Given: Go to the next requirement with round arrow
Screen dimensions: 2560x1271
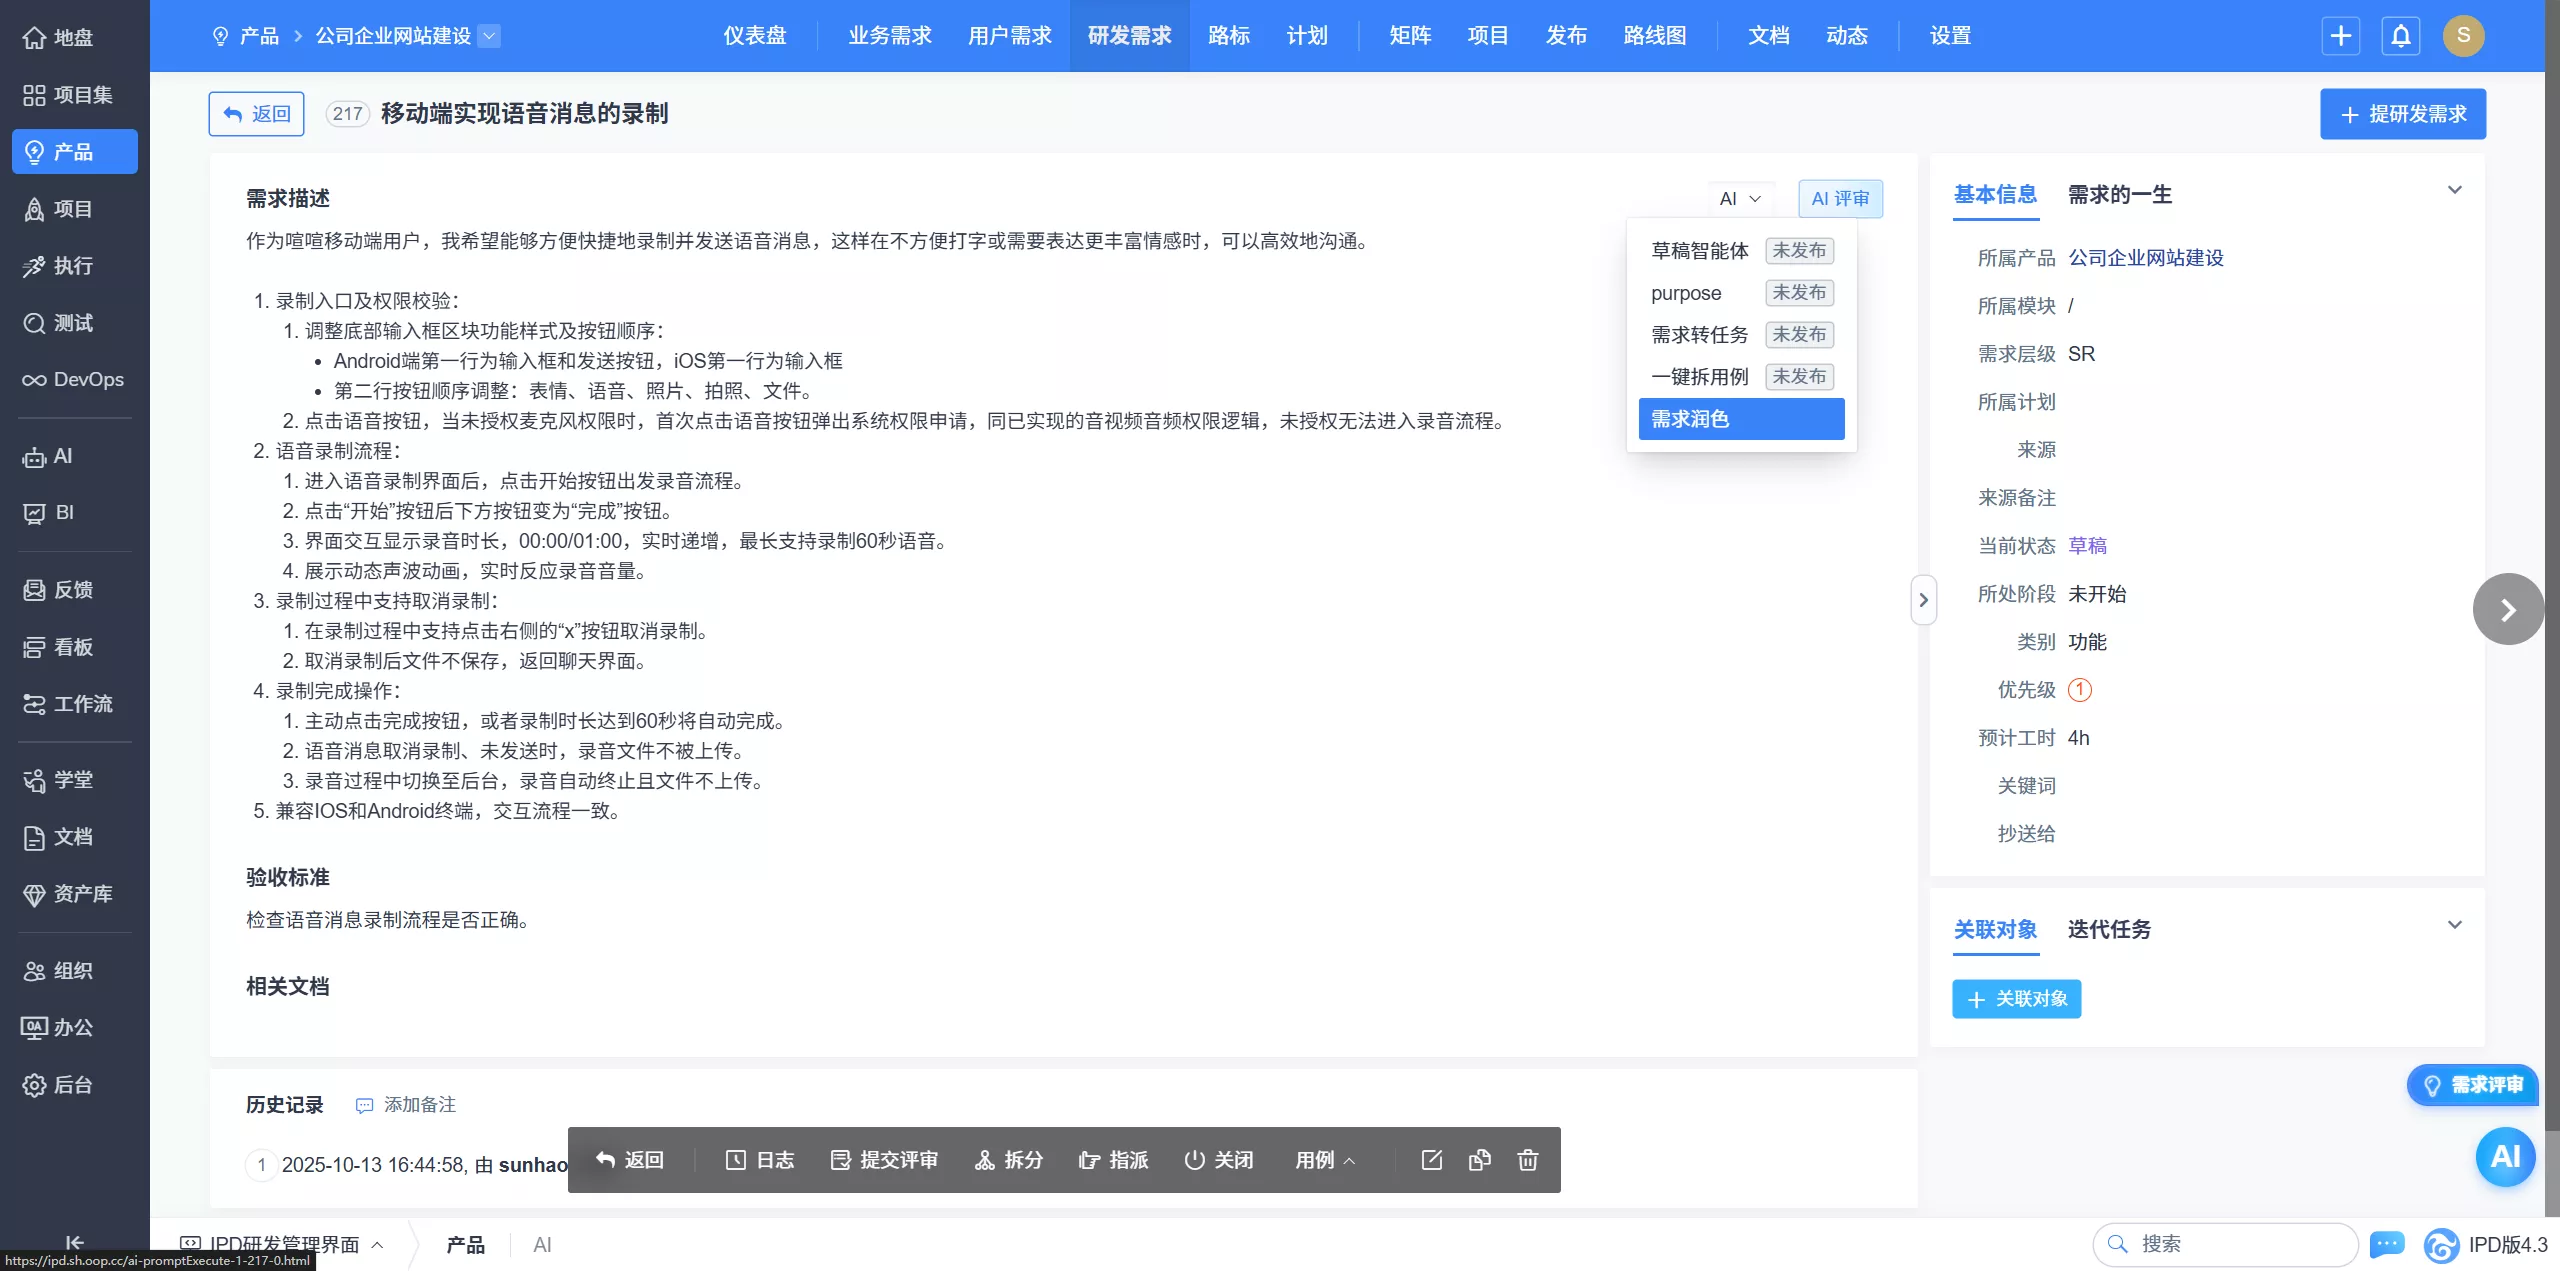Looking at the screenshot, I should pyautogui.click(x=2507, y=610).
